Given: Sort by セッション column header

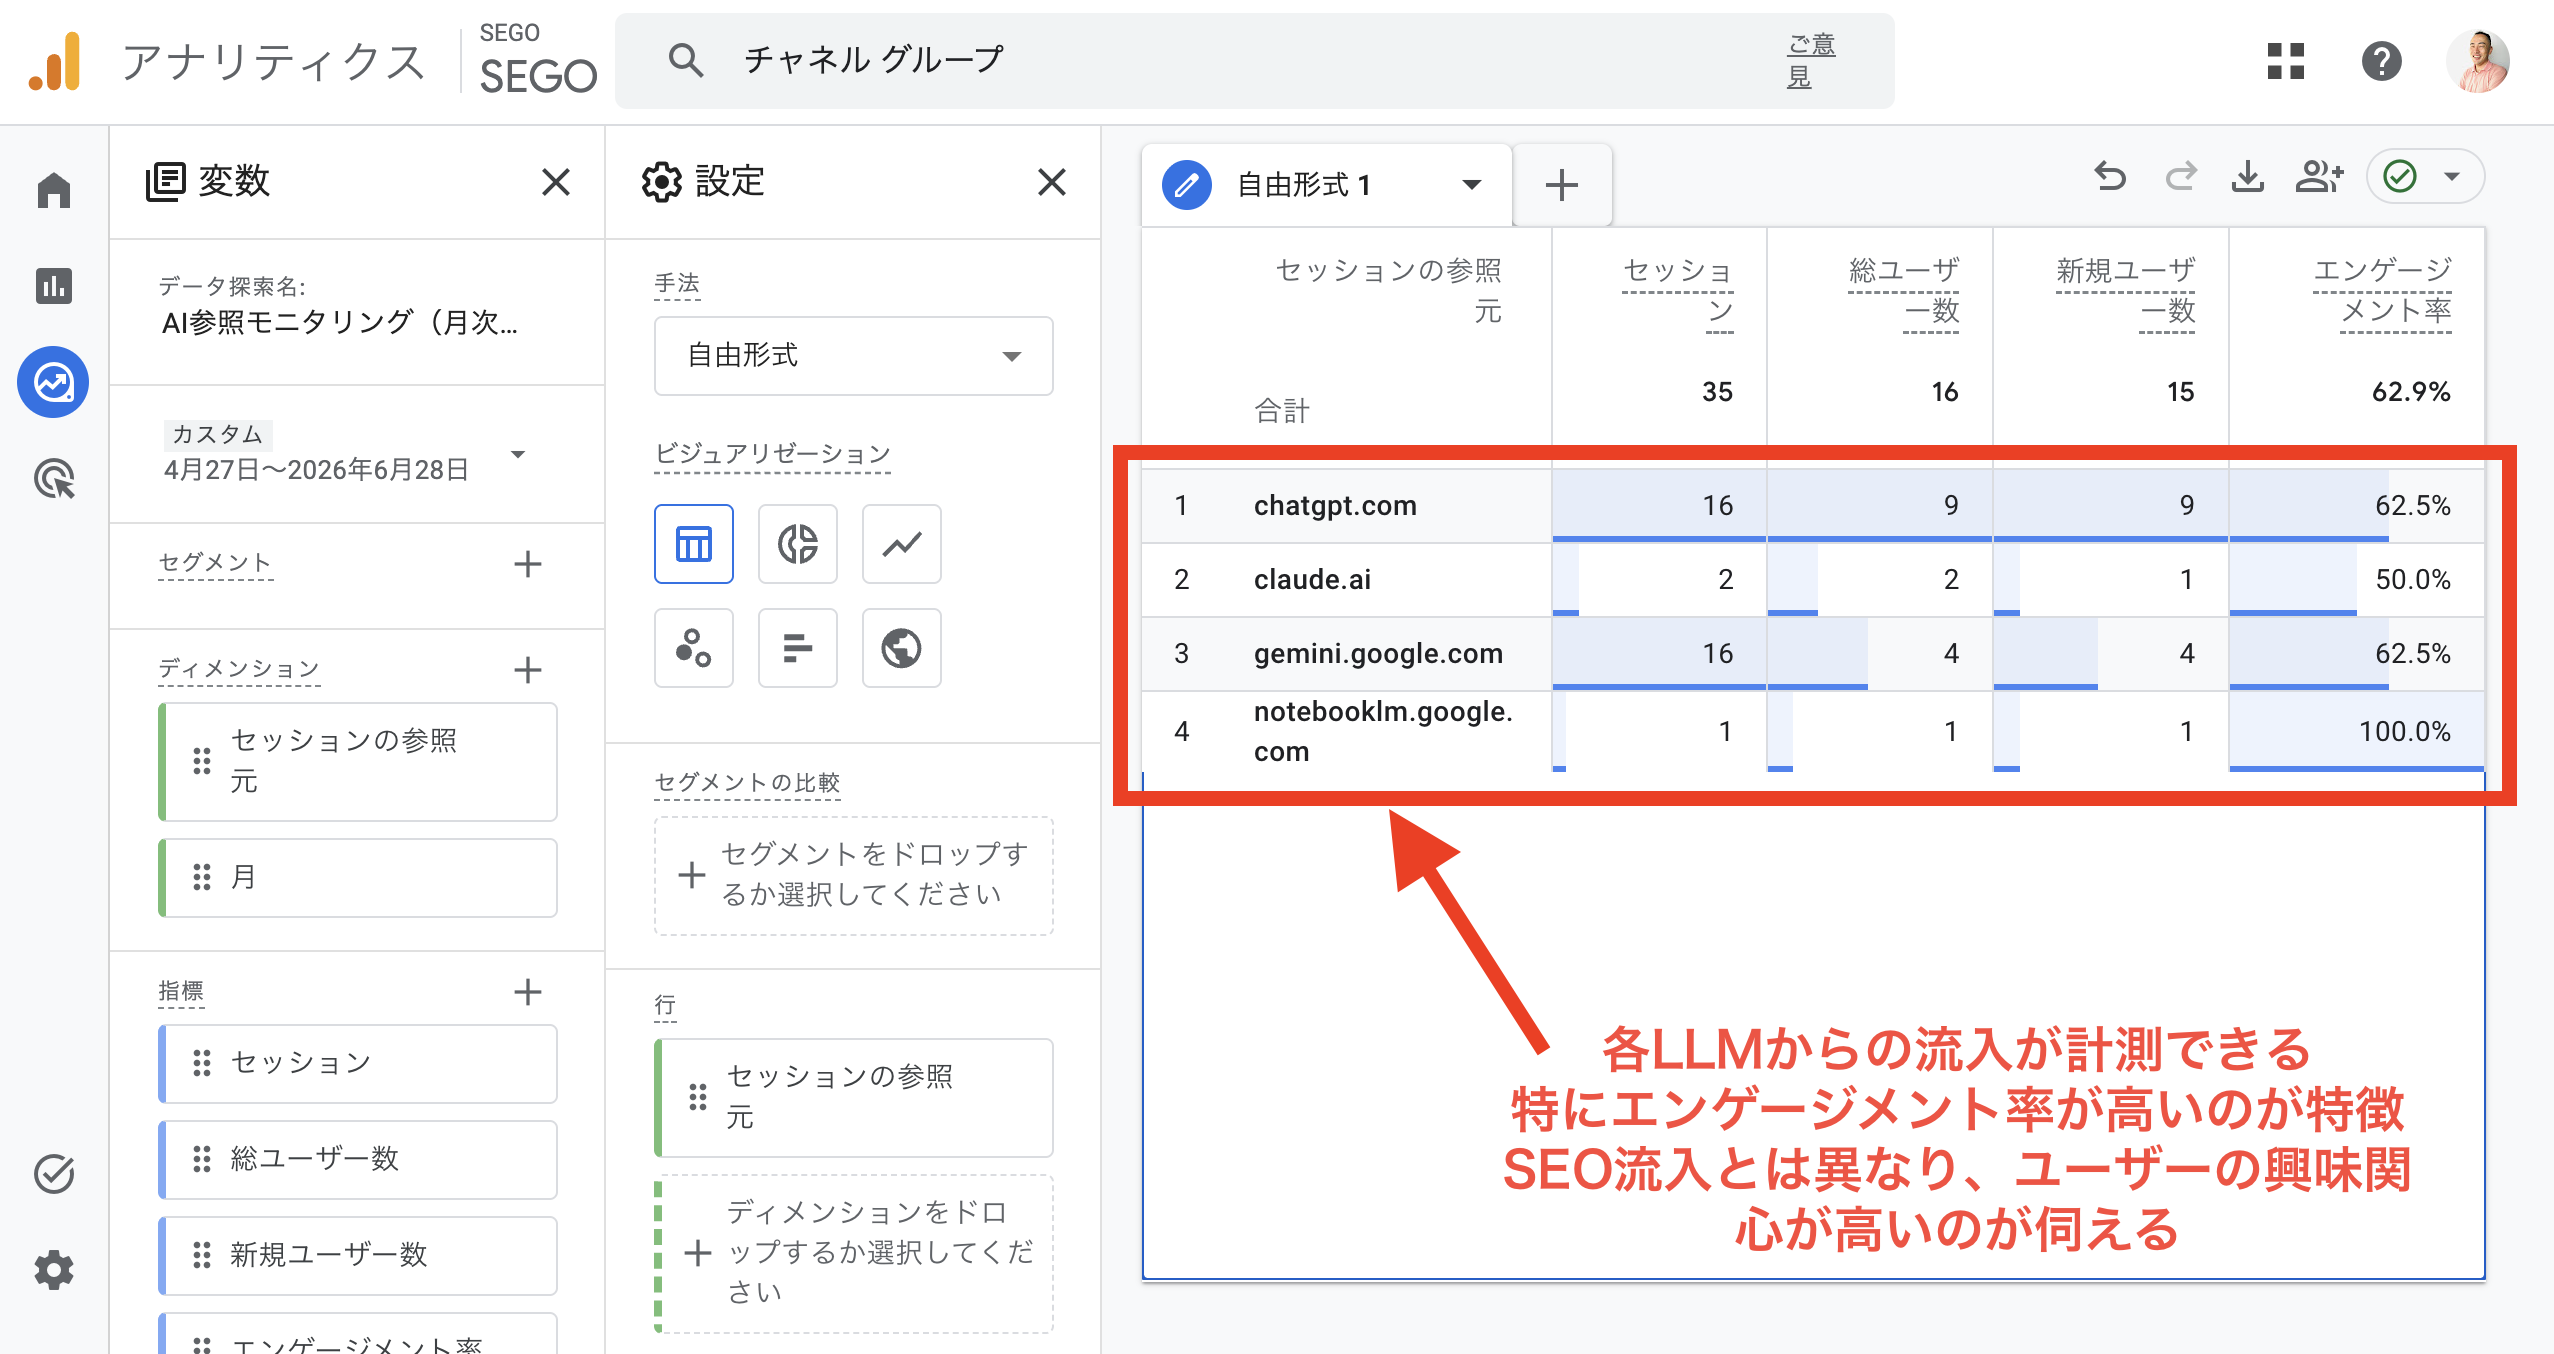Looking at the screenshot, I should [x=1677, y=290].
